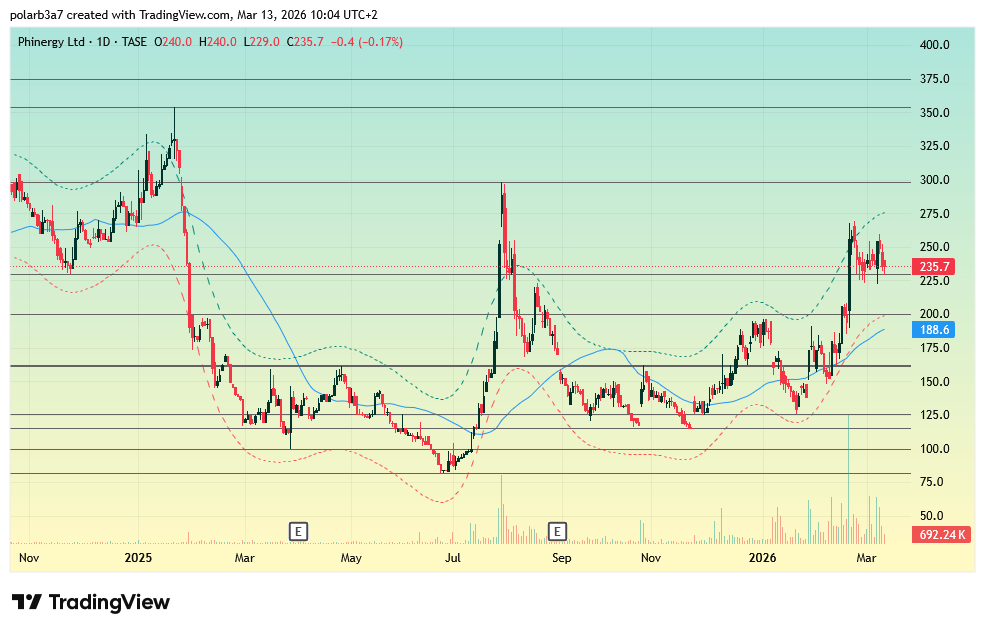Click the 2026 label on time axis
Viewport: 985px width, 632px height.
click(762, 558)
